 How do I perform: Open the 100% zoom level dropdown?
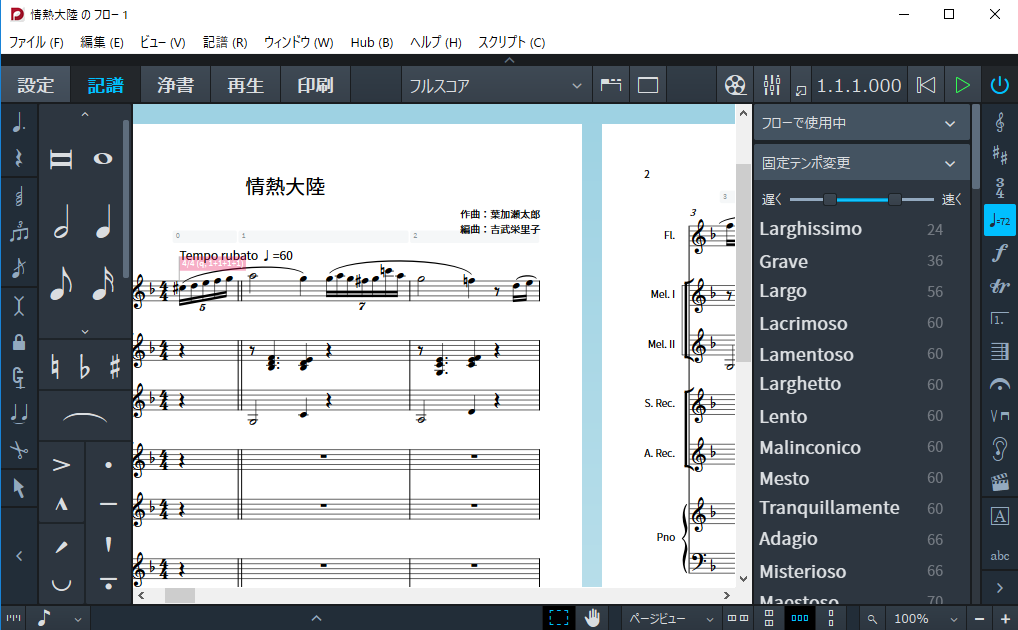coord(925,619)
